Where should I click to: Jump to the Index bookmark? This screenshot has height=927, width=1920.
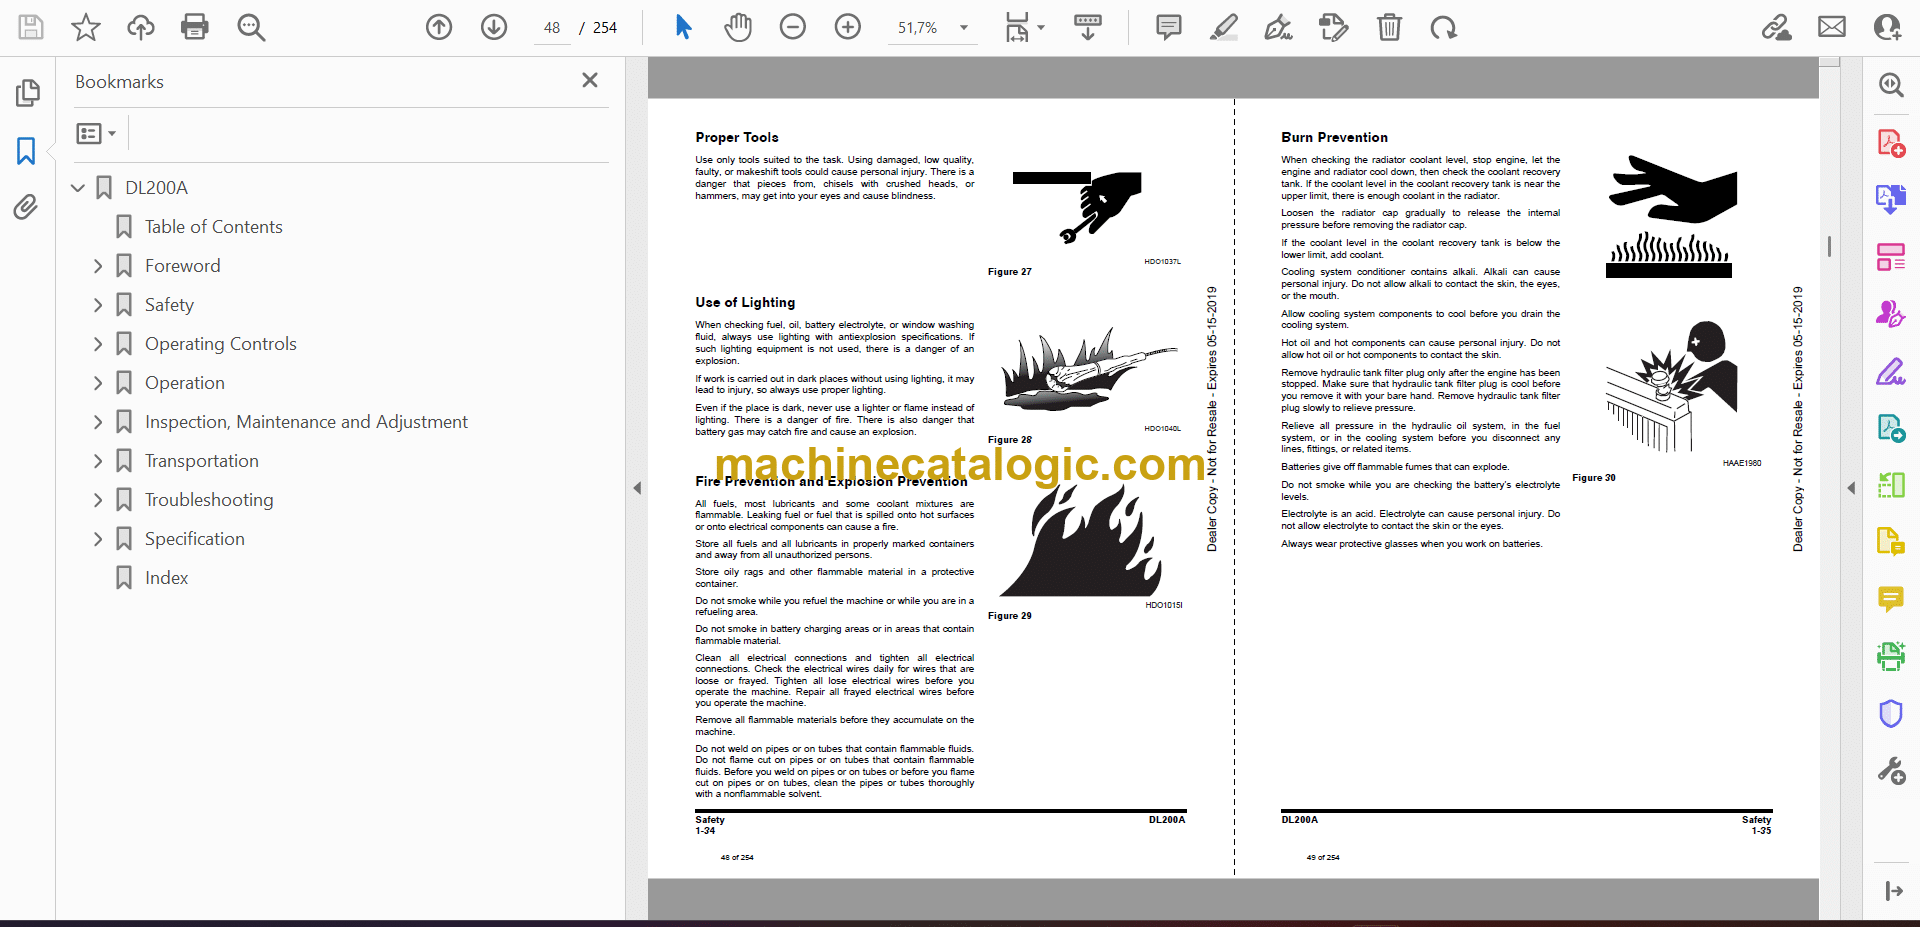point(166,578)
